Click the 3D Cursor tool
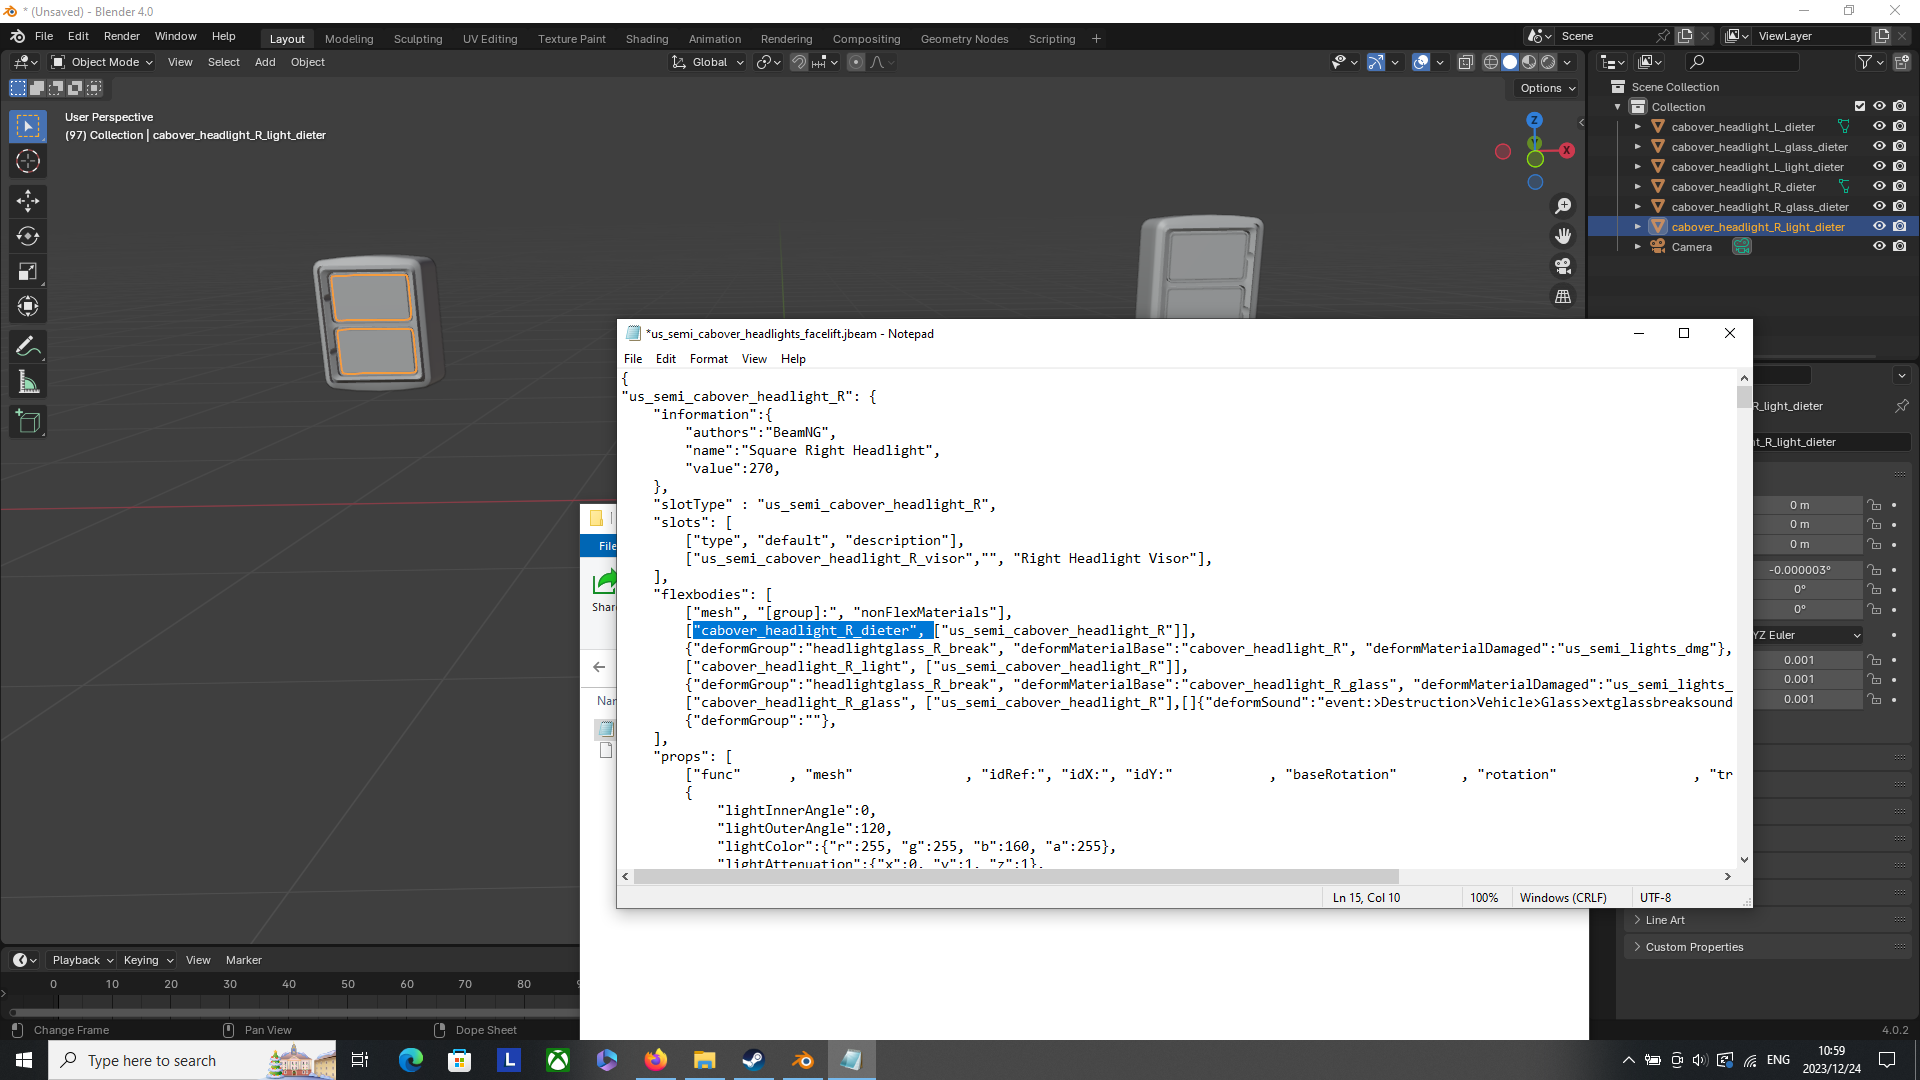Image resolution: width=1920 pixels, height=1080 pixels. tap(28, 162)
